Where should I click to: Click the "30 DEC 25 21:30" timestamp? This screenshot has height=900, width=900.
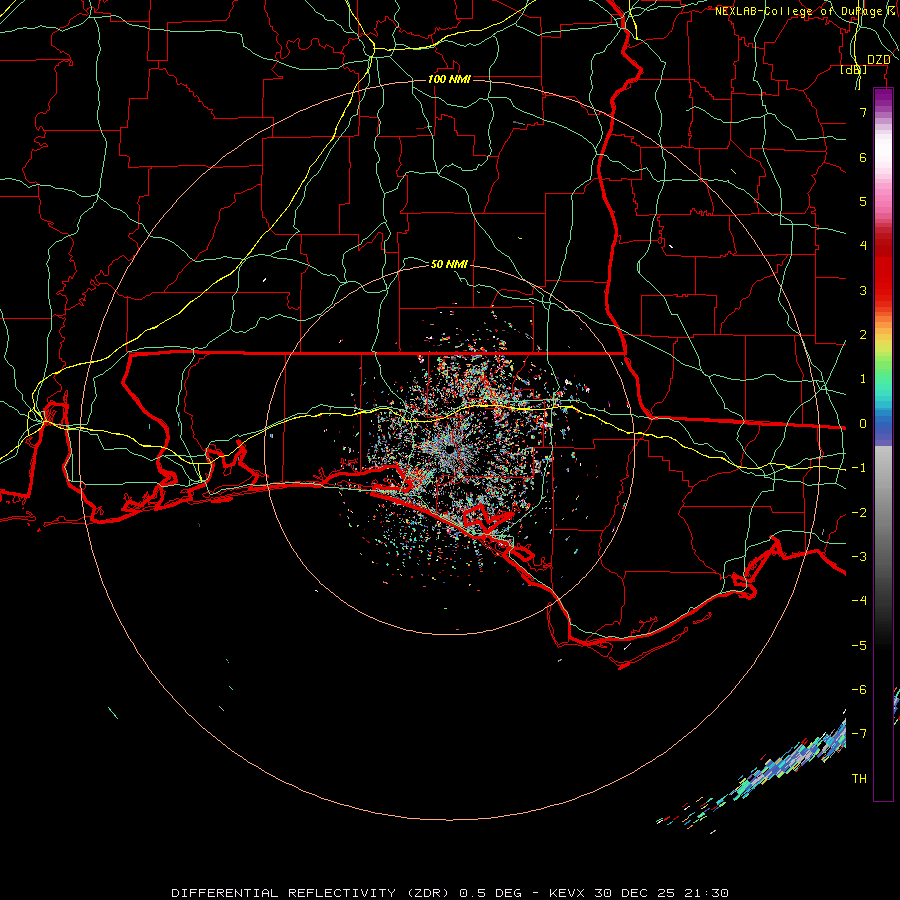661,893
